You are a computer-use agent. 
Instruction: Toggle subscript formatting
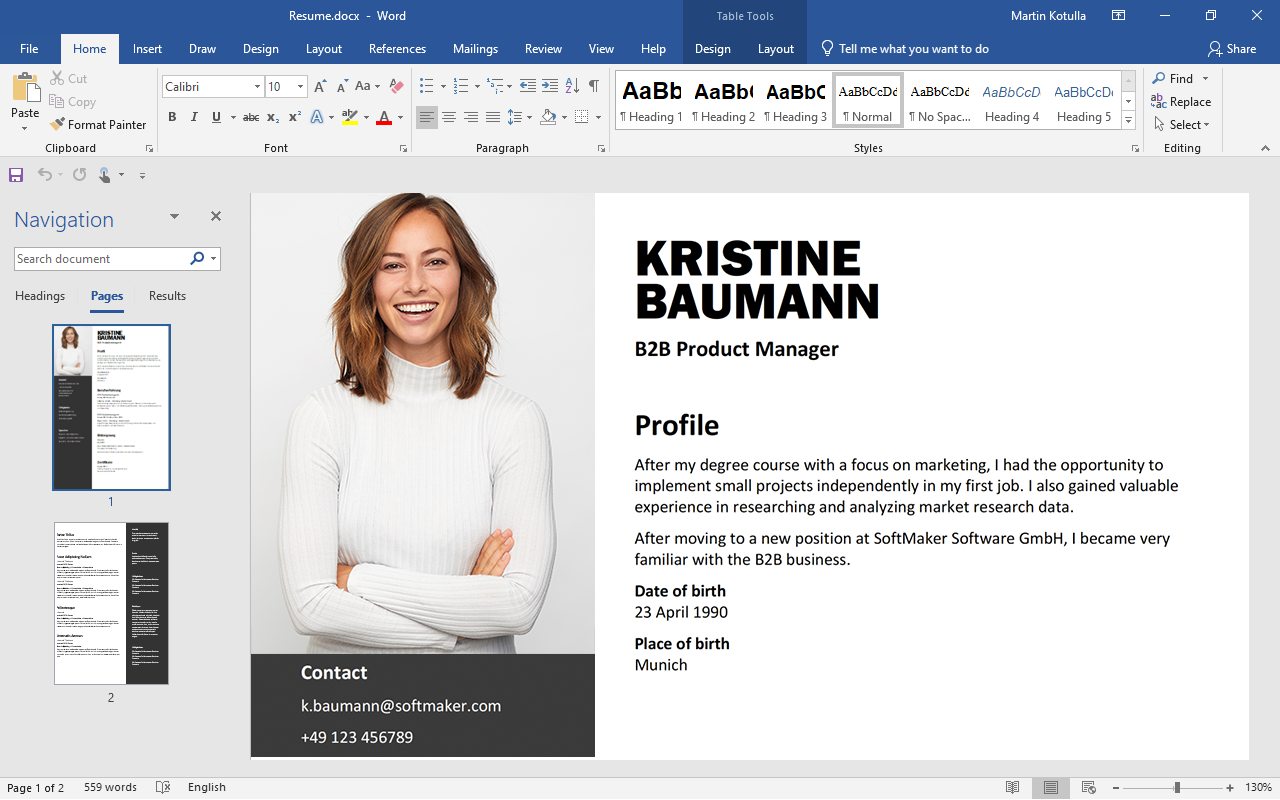pyautogui.click(x=272, y=117)
